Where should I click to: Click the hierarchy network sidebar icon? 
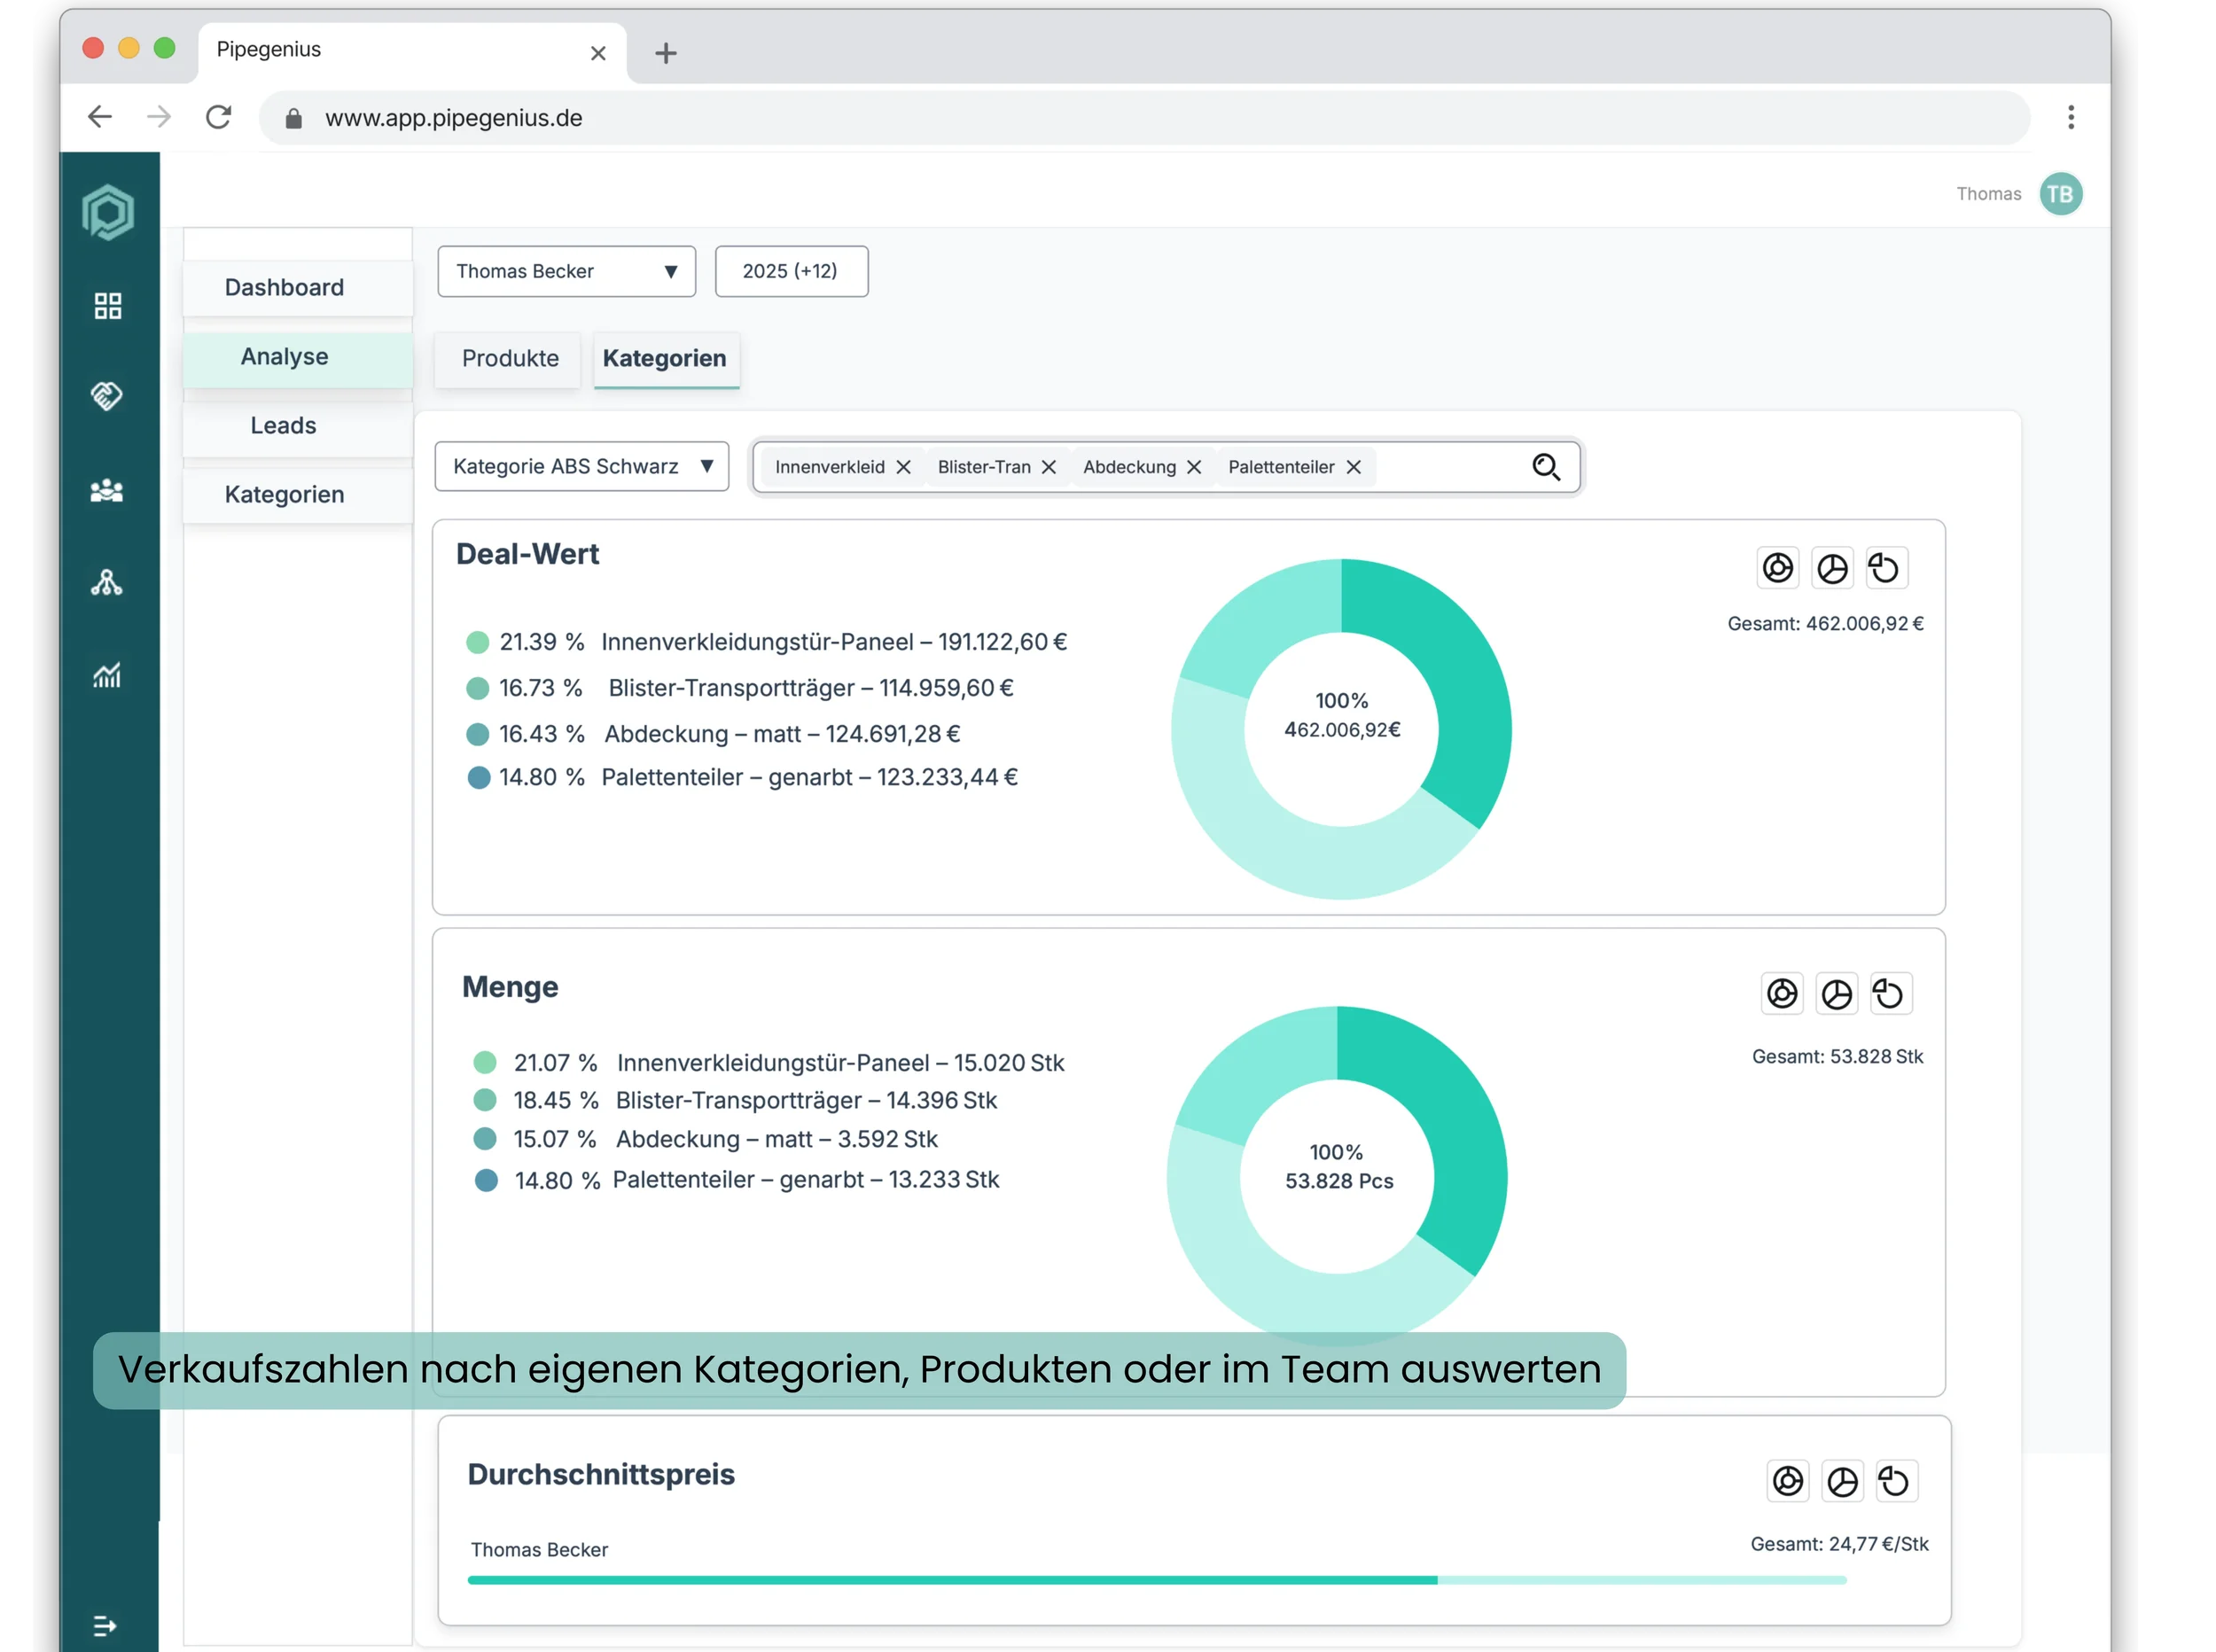click(107, 583)
